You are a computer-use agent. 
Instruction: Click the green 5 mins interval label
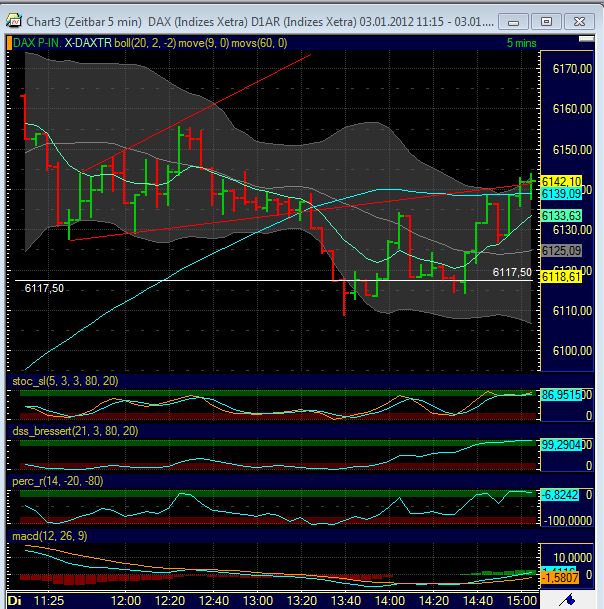click(x=521, y=43)
